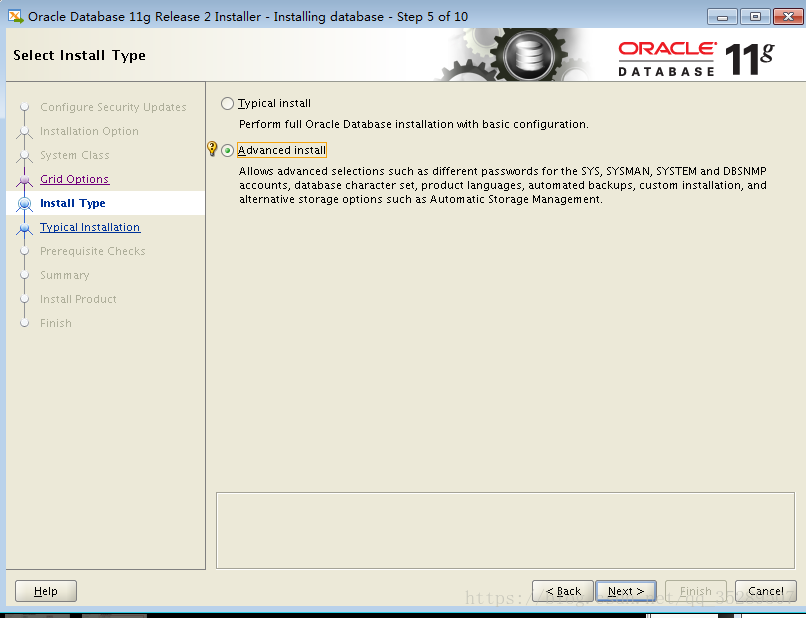
Task: Click the Prerequisite Checks step label
Action: click(x=93, y=251)
